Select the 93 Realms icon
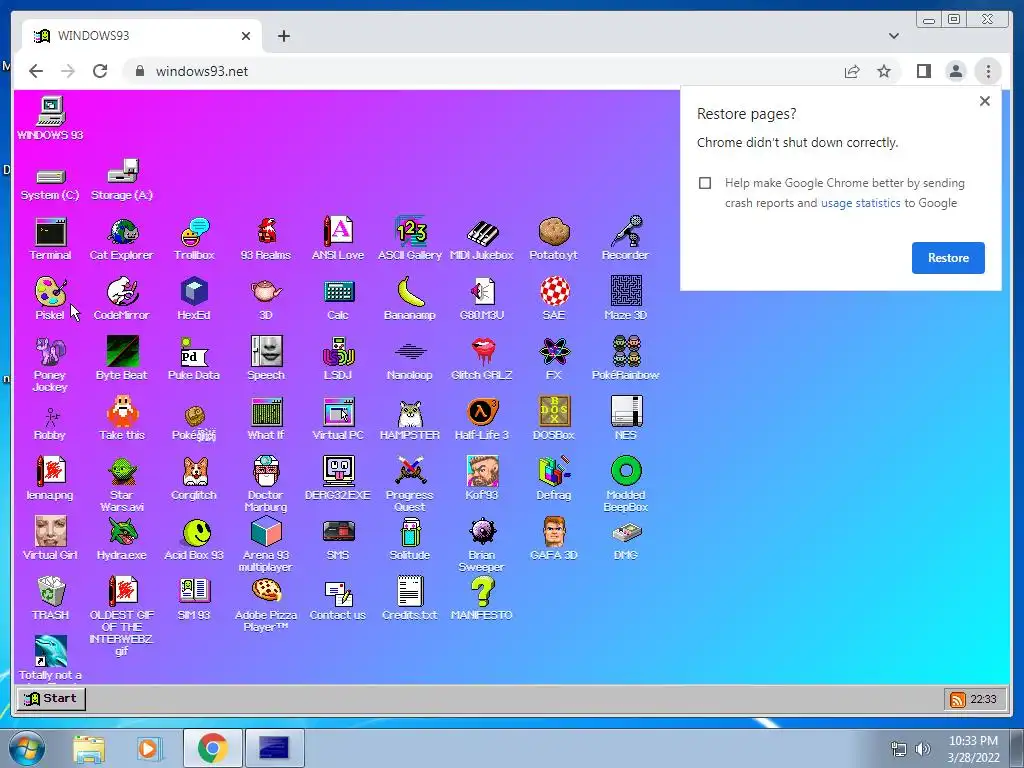The width and height of the screenshot is (1024, 768). (266, 239)
